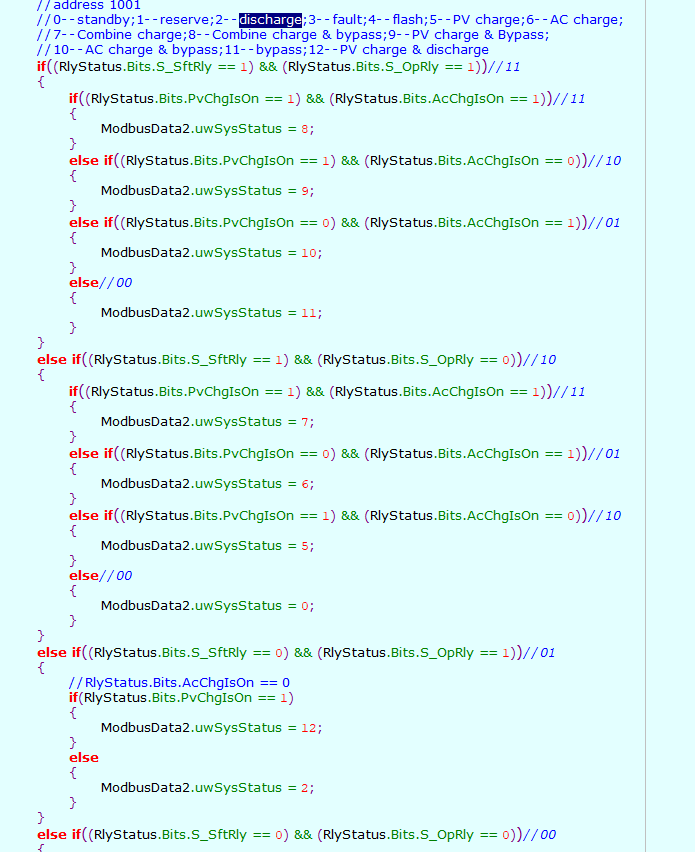The image size is (695, 852).
Task: Click the "else//00" line above status 0
Action: click(x=101, y=575)
